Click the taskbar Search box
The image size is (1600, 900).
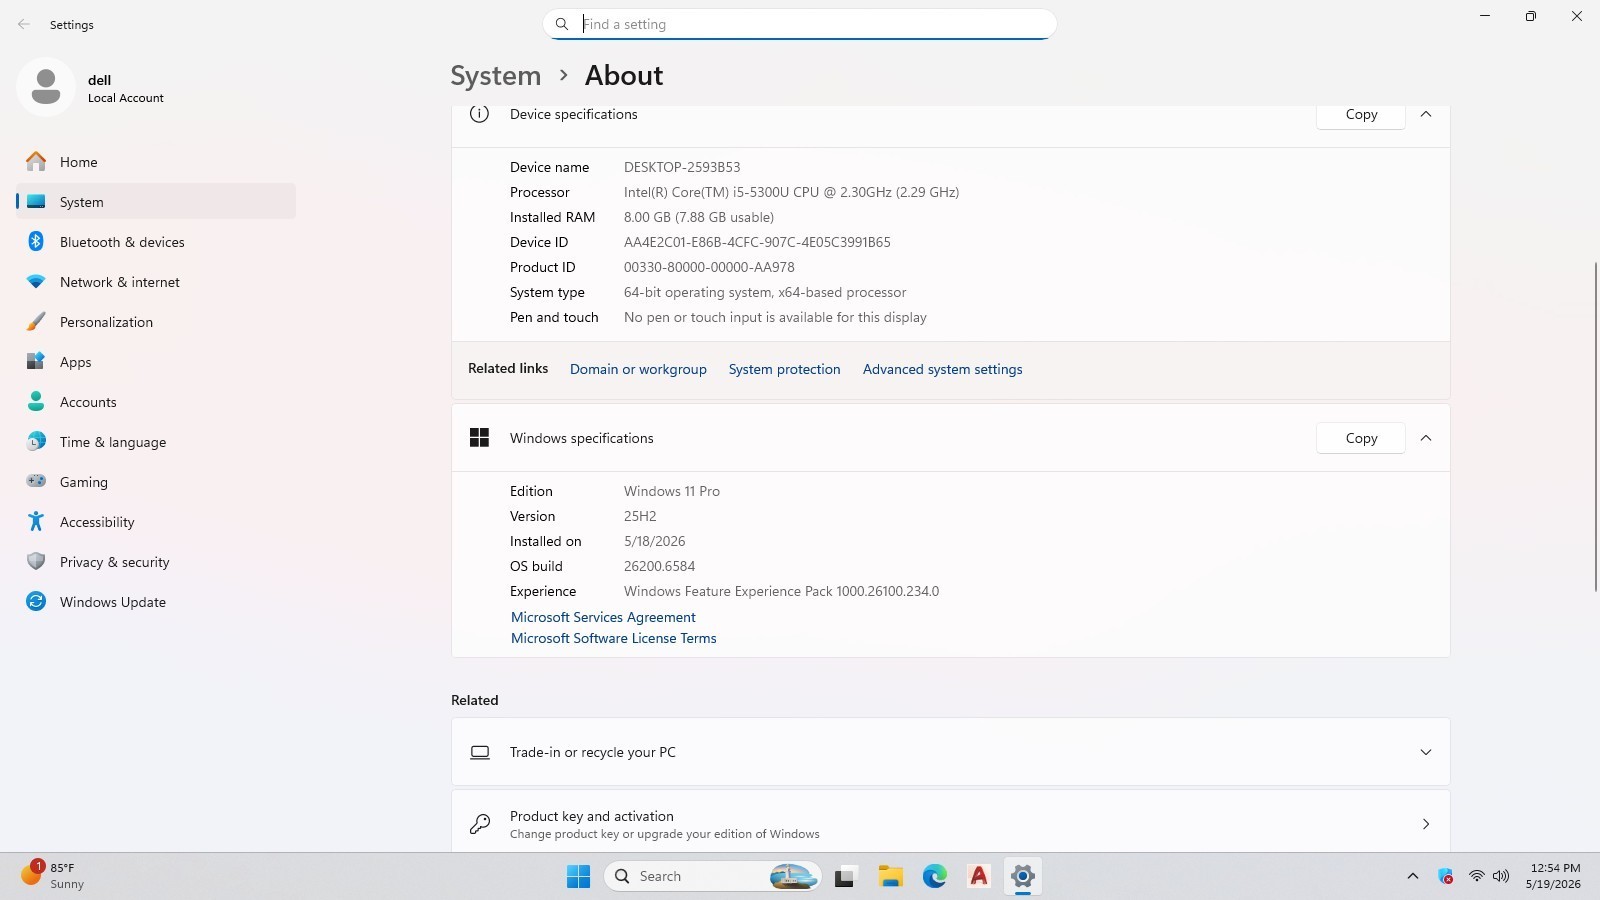click(x=712, y=876)
